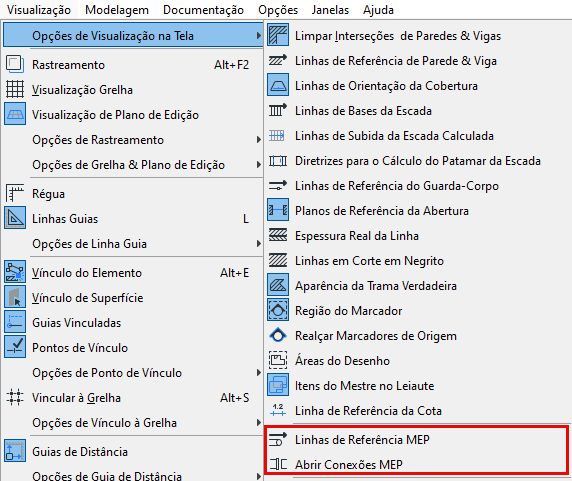Click Planos de Referência da Abertura icon
This screenshot has height=481, width=572.
(x=278, y=210)
